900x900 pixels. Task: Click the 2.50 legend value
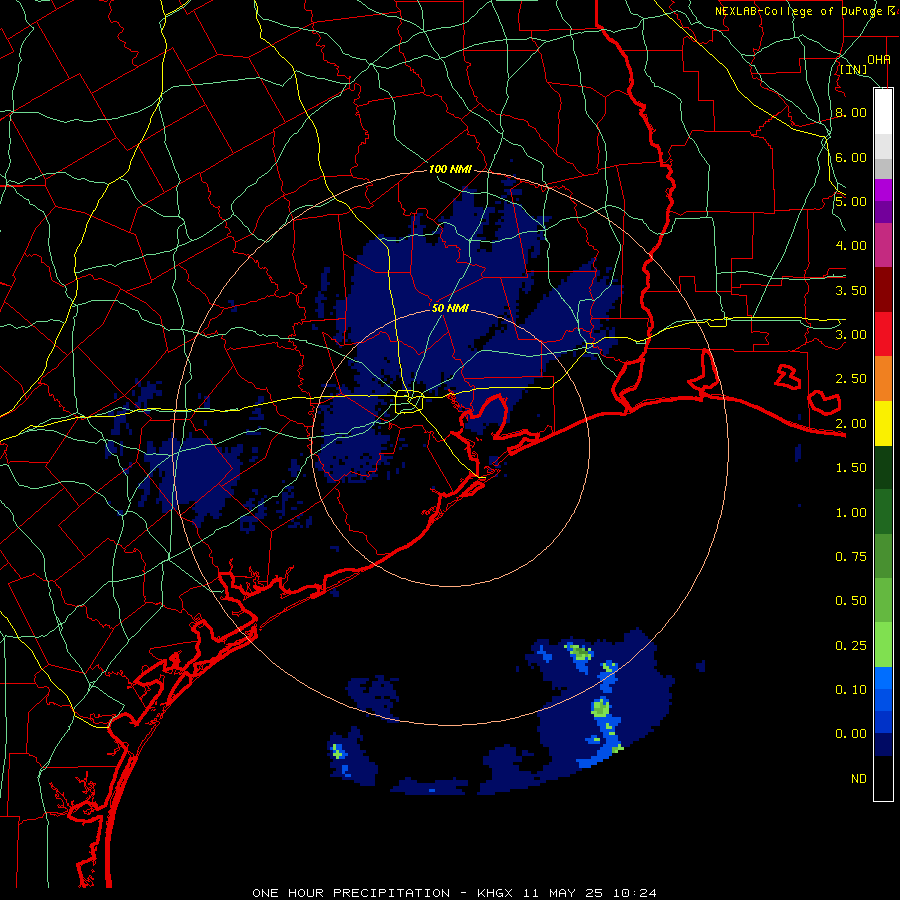(851, 379)
